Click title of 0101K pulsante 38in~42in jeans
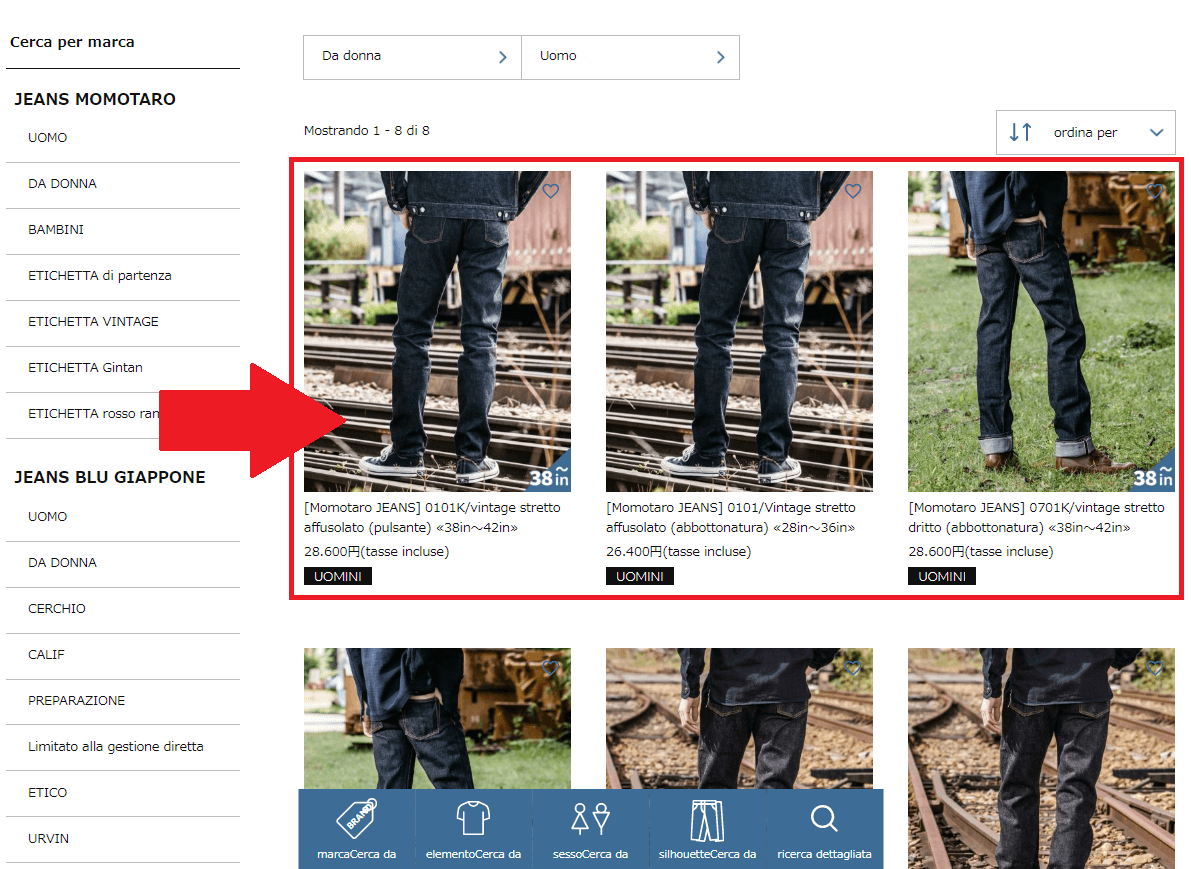Image resolution: width=1191 pixels, height=869 pixels. click(x=432, y=517)
